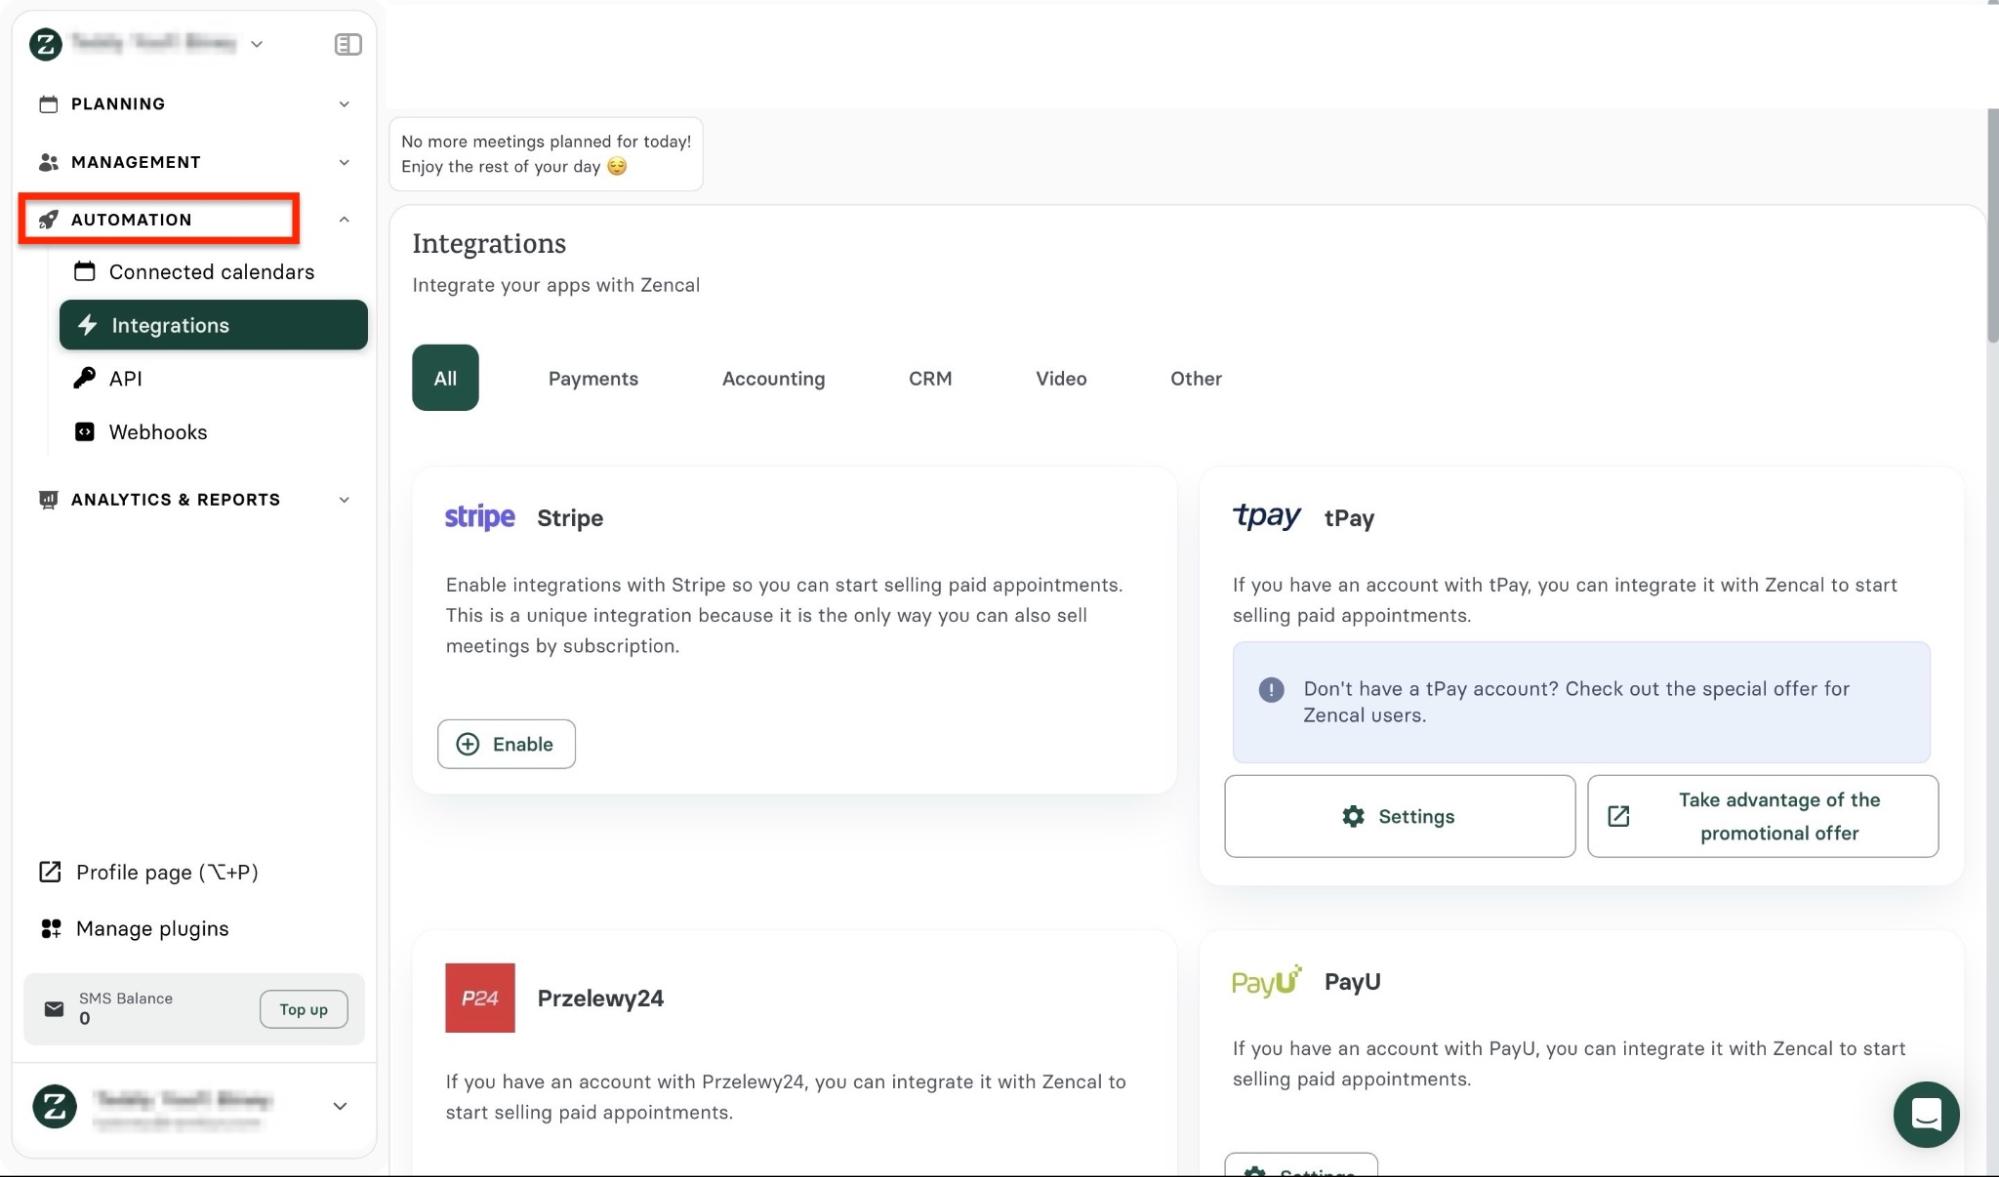Click the Przelewy24 red P24 logo
The width and height of the screenshot is (1999, 1177).
480,997
